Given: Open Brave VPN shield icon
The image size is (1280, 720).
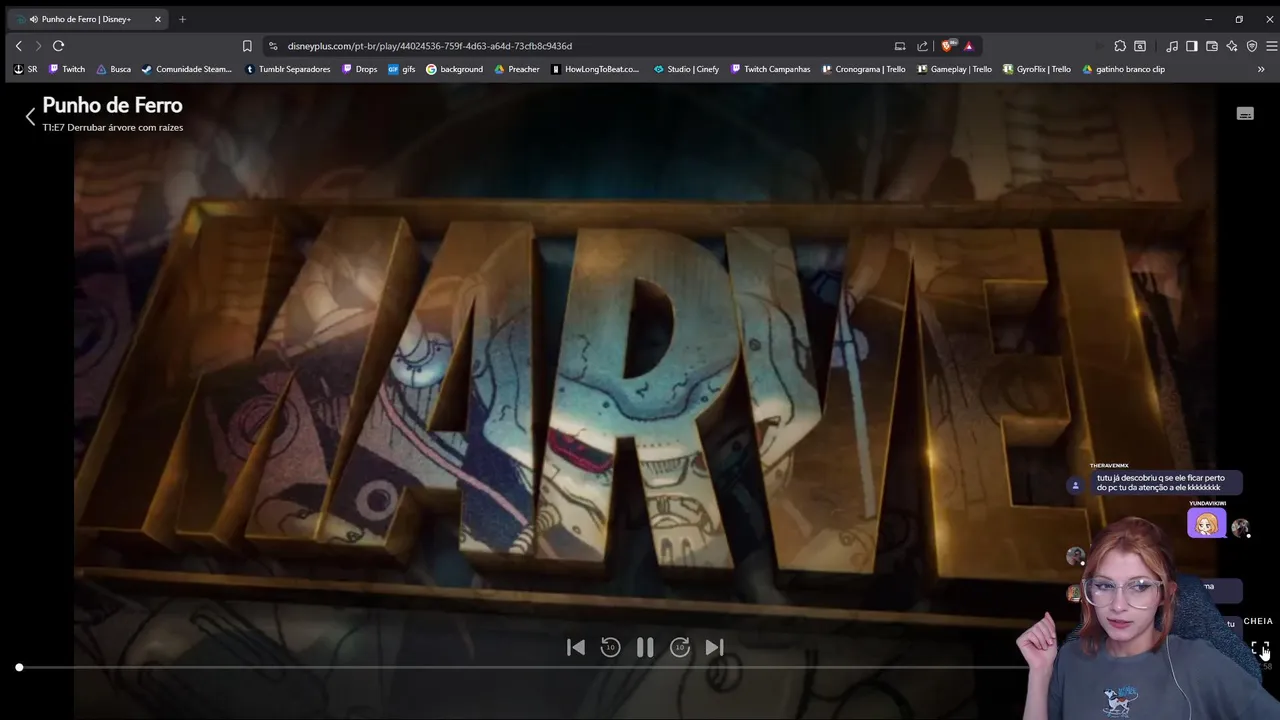Looking at the screenshot, I should [1252, 46].
